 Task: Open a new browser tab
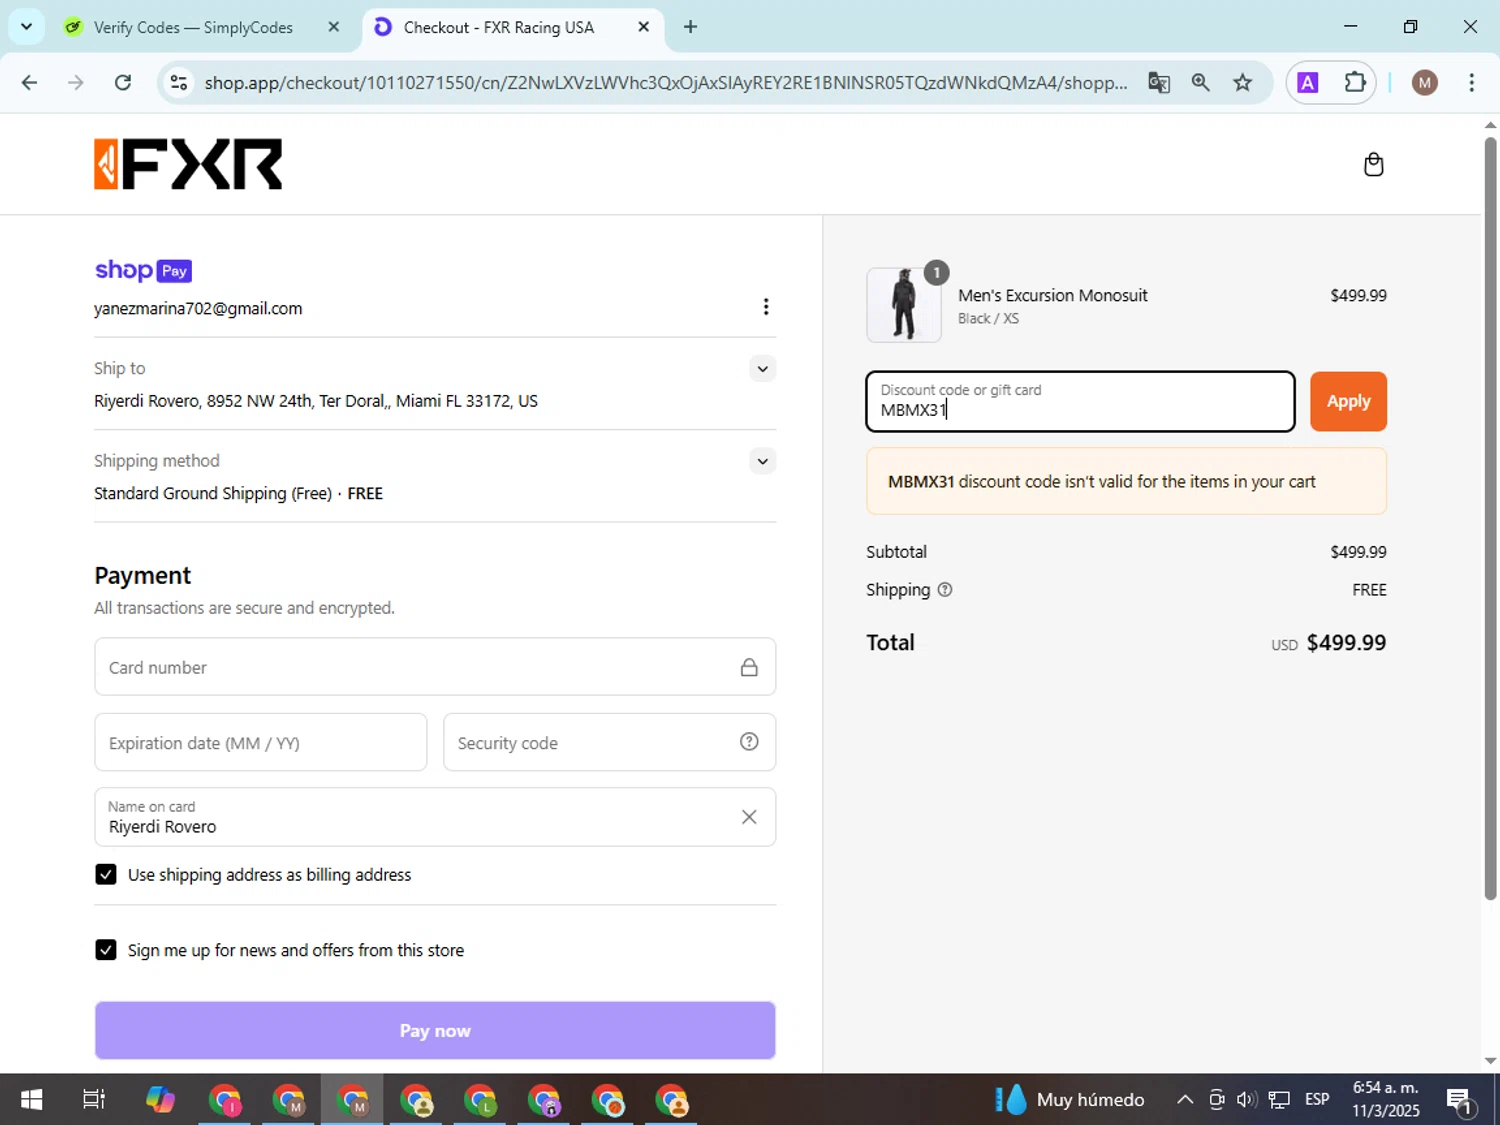click(690, 27)
